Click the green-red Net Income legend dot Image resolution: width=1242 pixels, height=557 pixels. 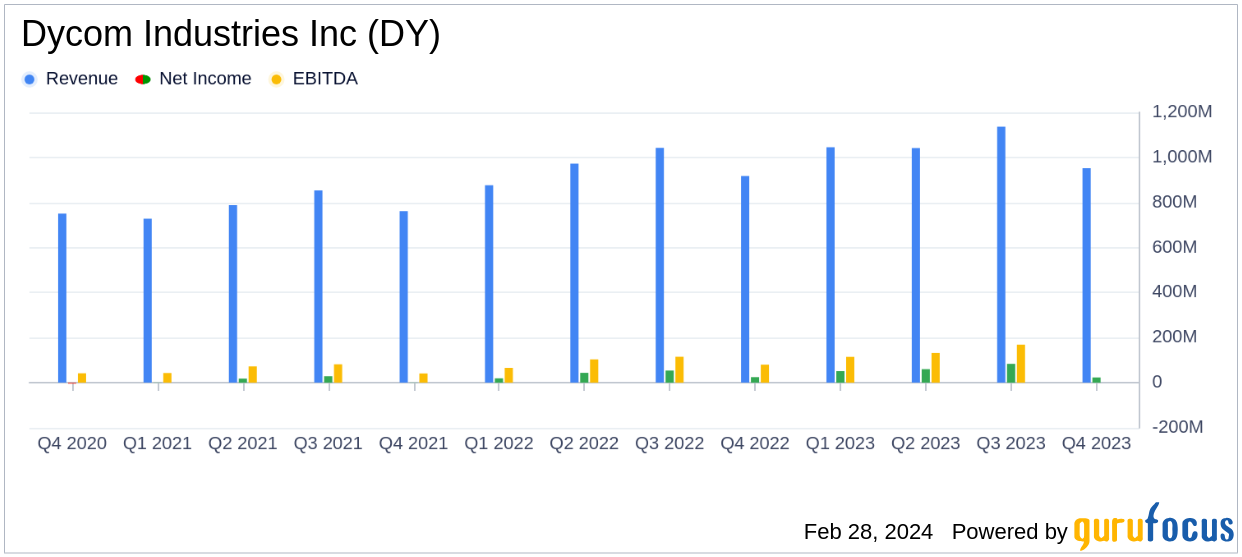(x=143, y=79)
